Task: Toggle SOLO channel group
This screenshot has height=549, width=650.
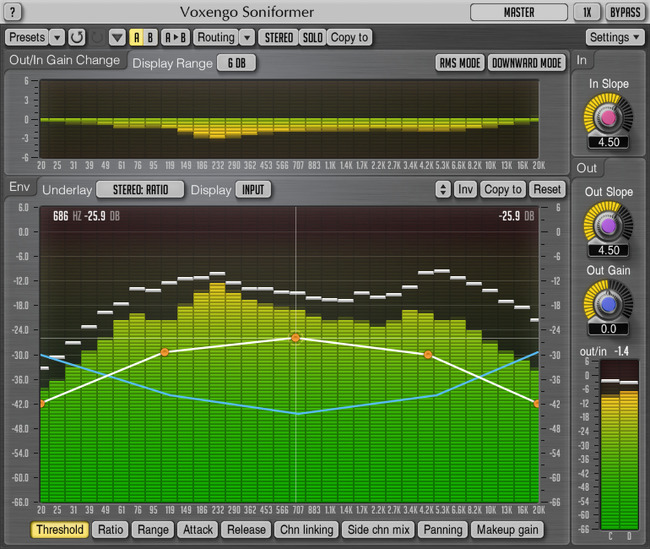Action: point(313,38)
